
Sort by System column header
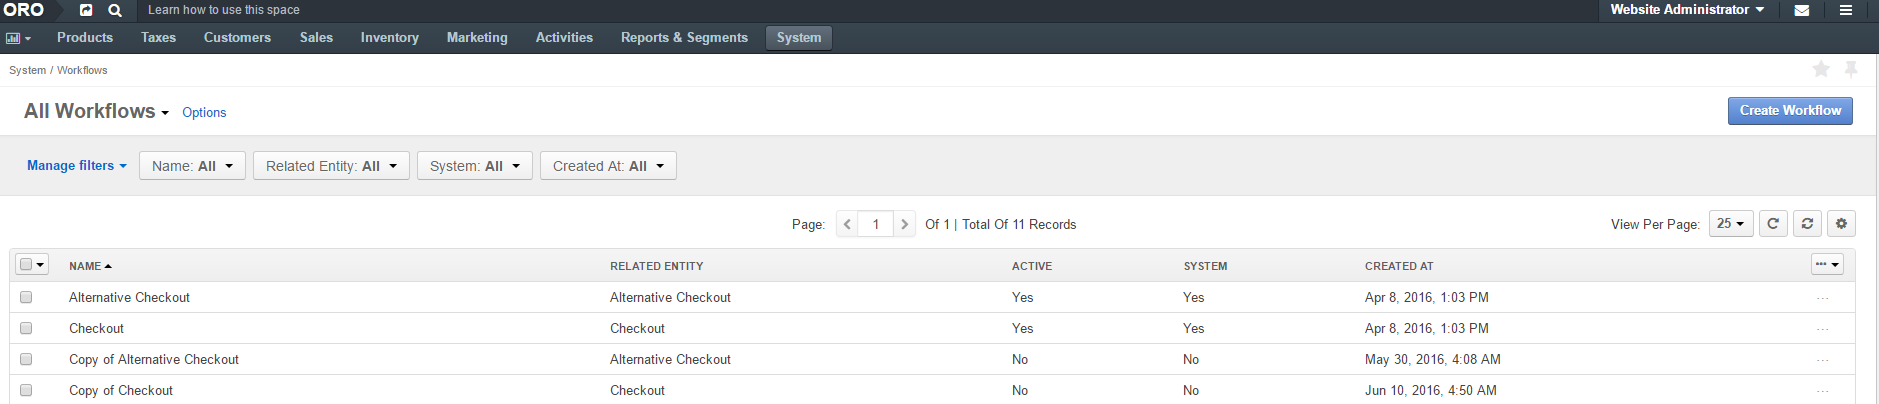(1206, 266)
